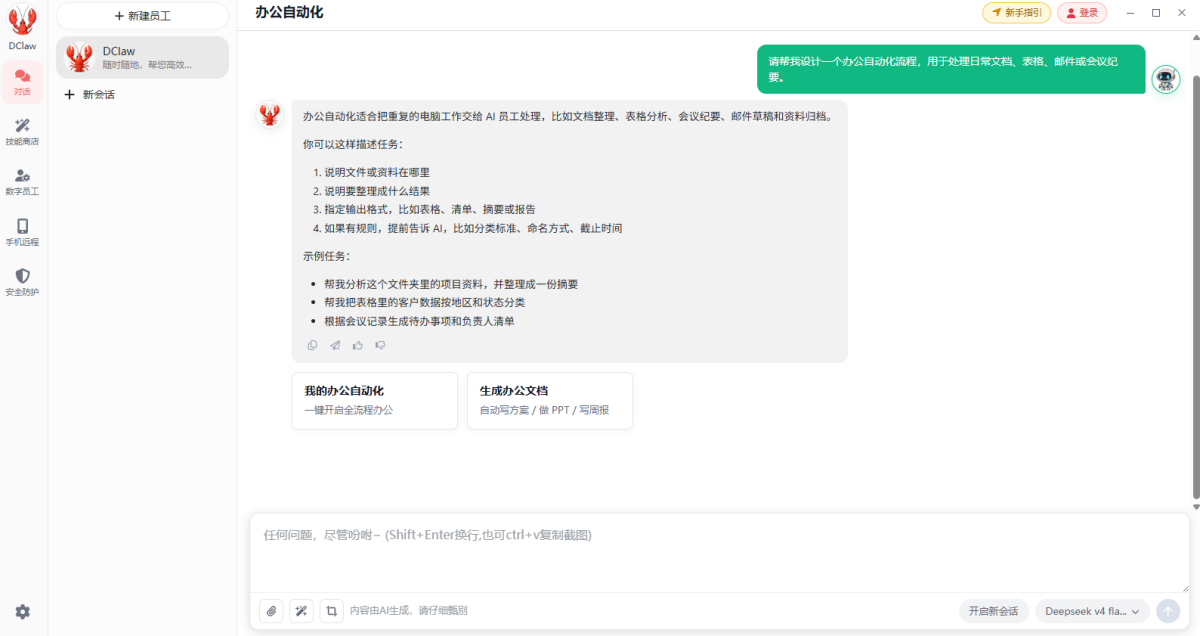Viewport: 1200px width, 636px height.
Task: Dislike the reply with thumbs-down icon
Action: point(380,345)
